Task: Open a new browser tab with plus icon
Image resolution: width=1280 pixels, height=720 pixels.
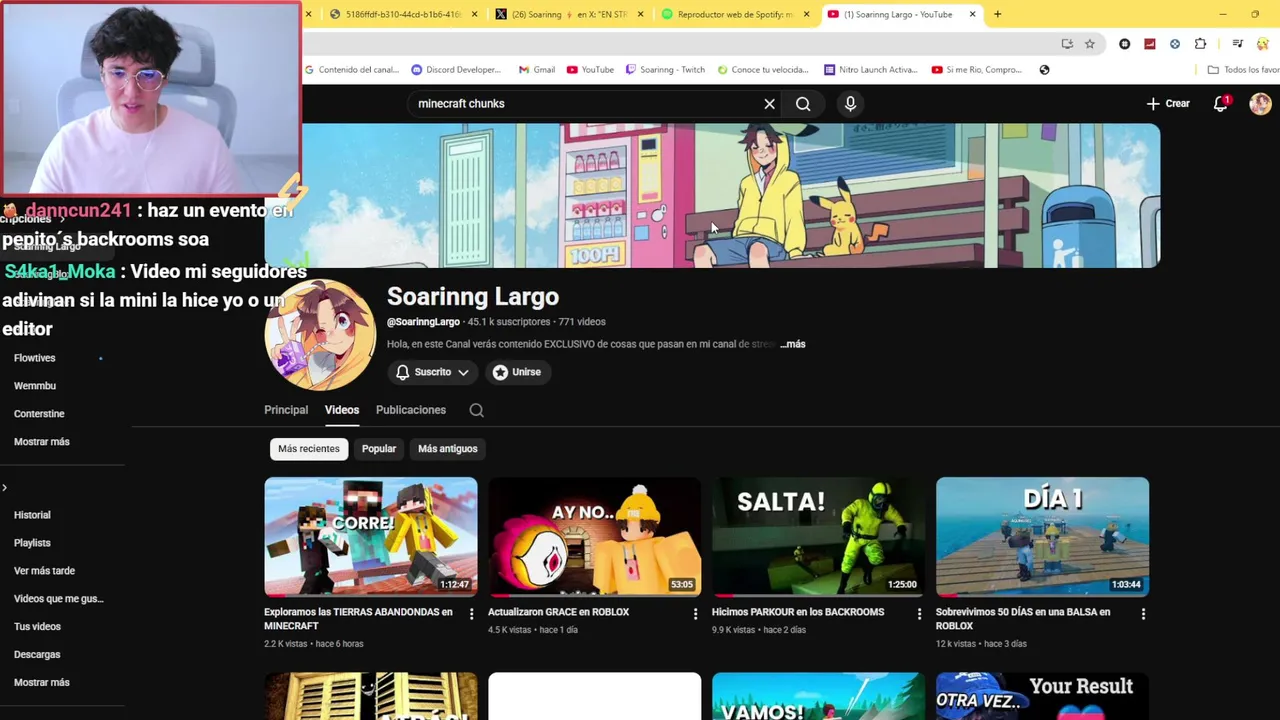Action: tap(997, 14)
